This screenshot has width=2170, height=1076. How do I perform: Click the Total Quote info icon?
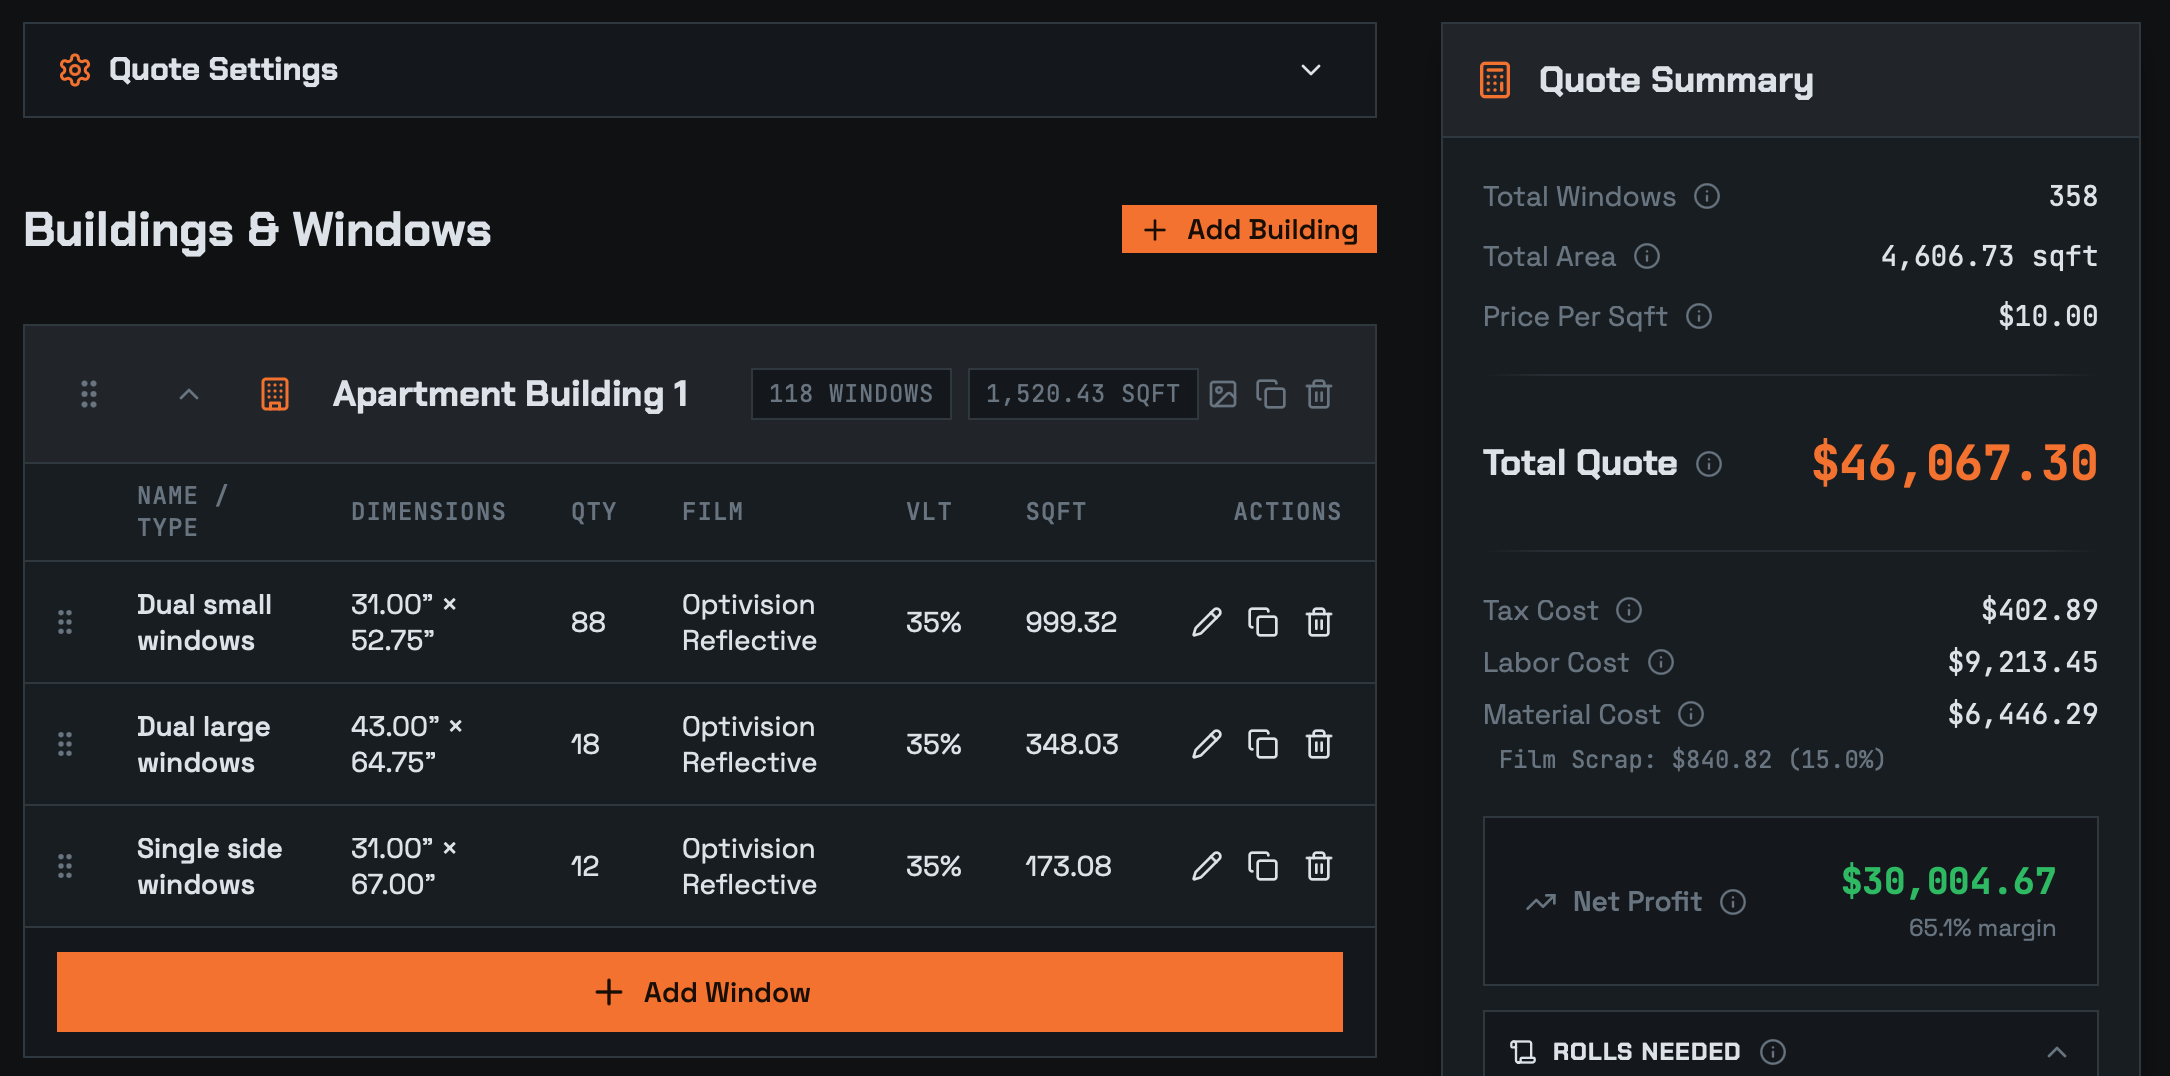(1709, 464)
